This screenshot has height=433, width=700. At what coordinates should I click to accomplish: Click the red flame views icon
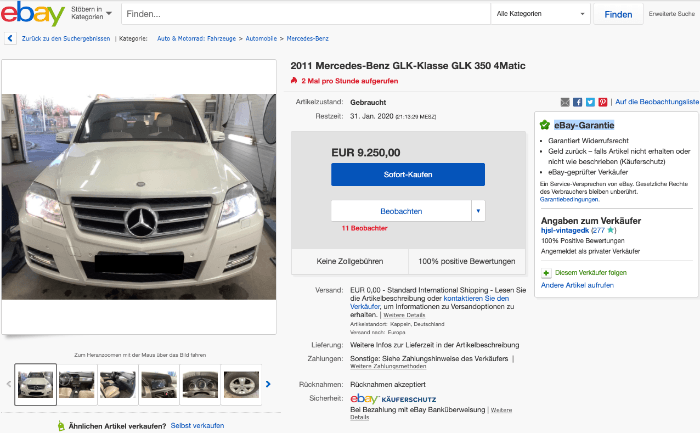pos(294,81)
